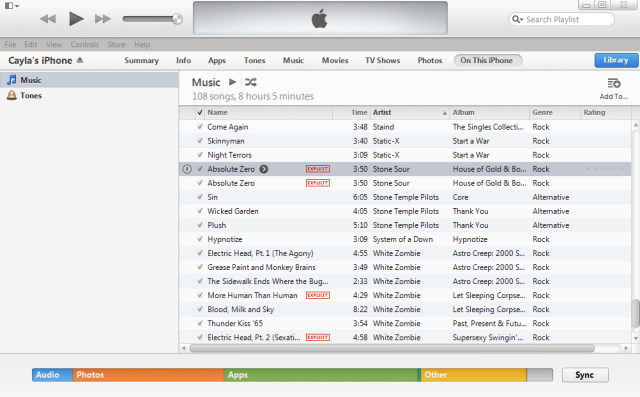
Task: Toggle Artist column sort direction arrow
Action: click(444, 113)
